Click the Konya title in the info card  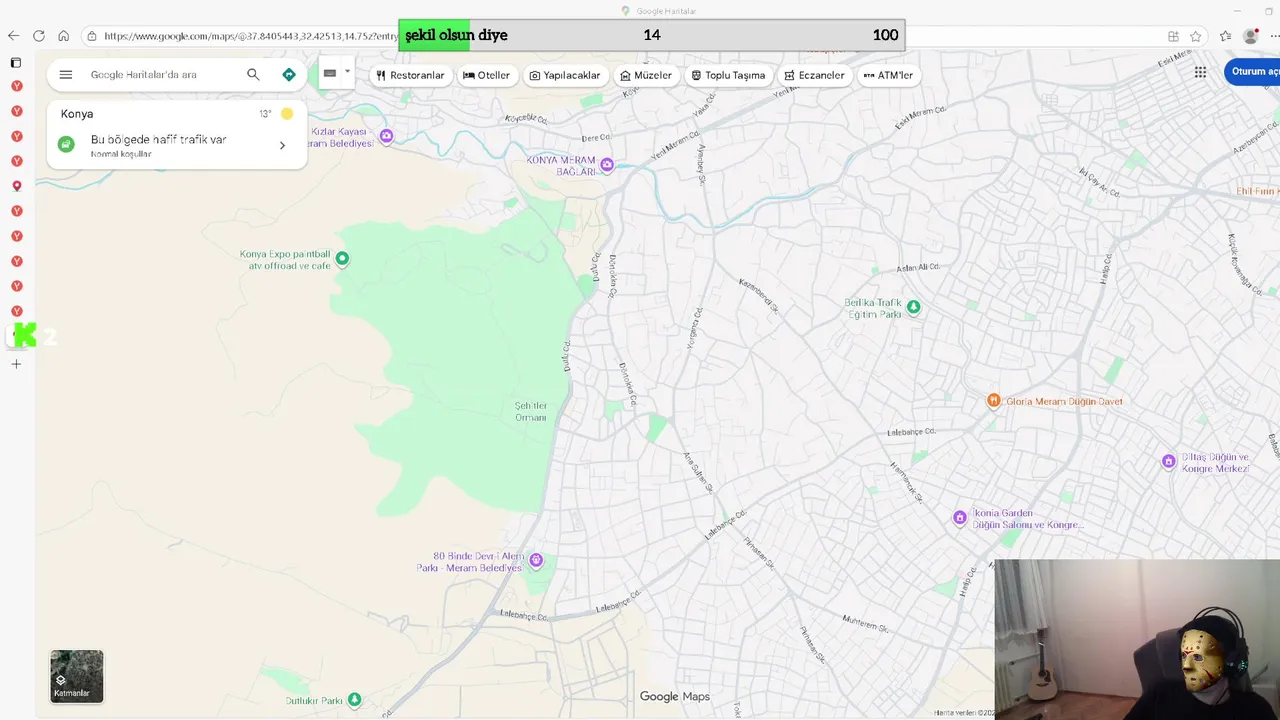pos(77,114)
